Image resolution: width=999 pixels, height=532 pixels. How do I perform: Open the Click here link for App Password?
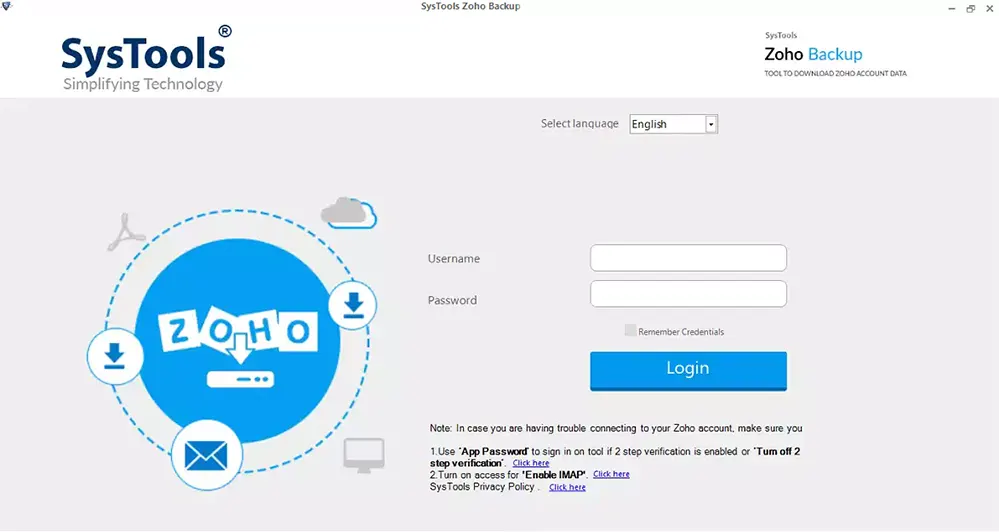click(531, 463)
